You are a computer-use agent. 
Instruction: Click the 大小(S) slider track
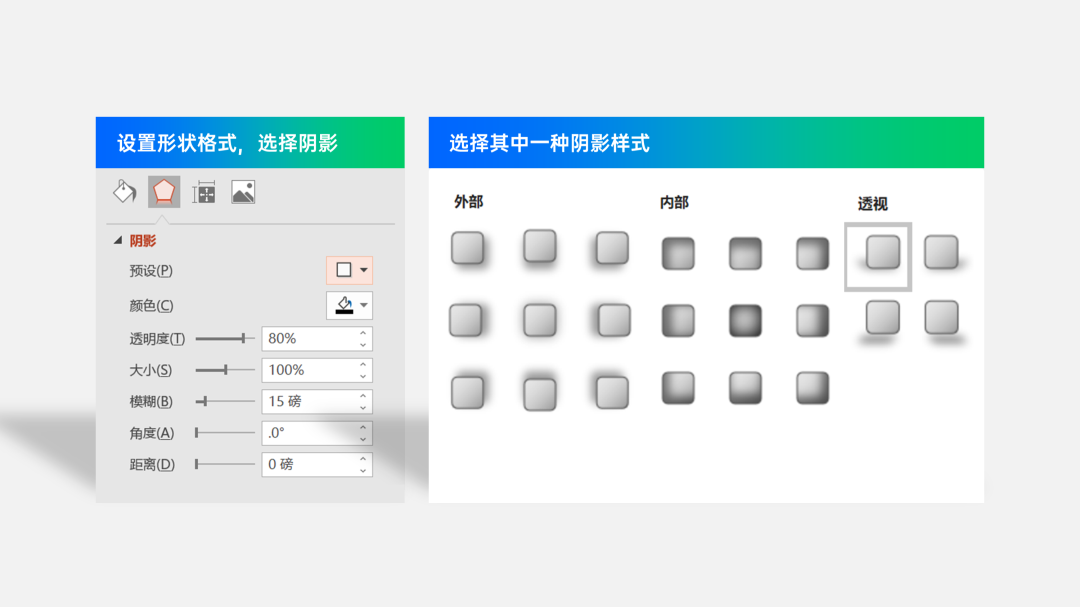pyautogui.click(x=225, y=370)
